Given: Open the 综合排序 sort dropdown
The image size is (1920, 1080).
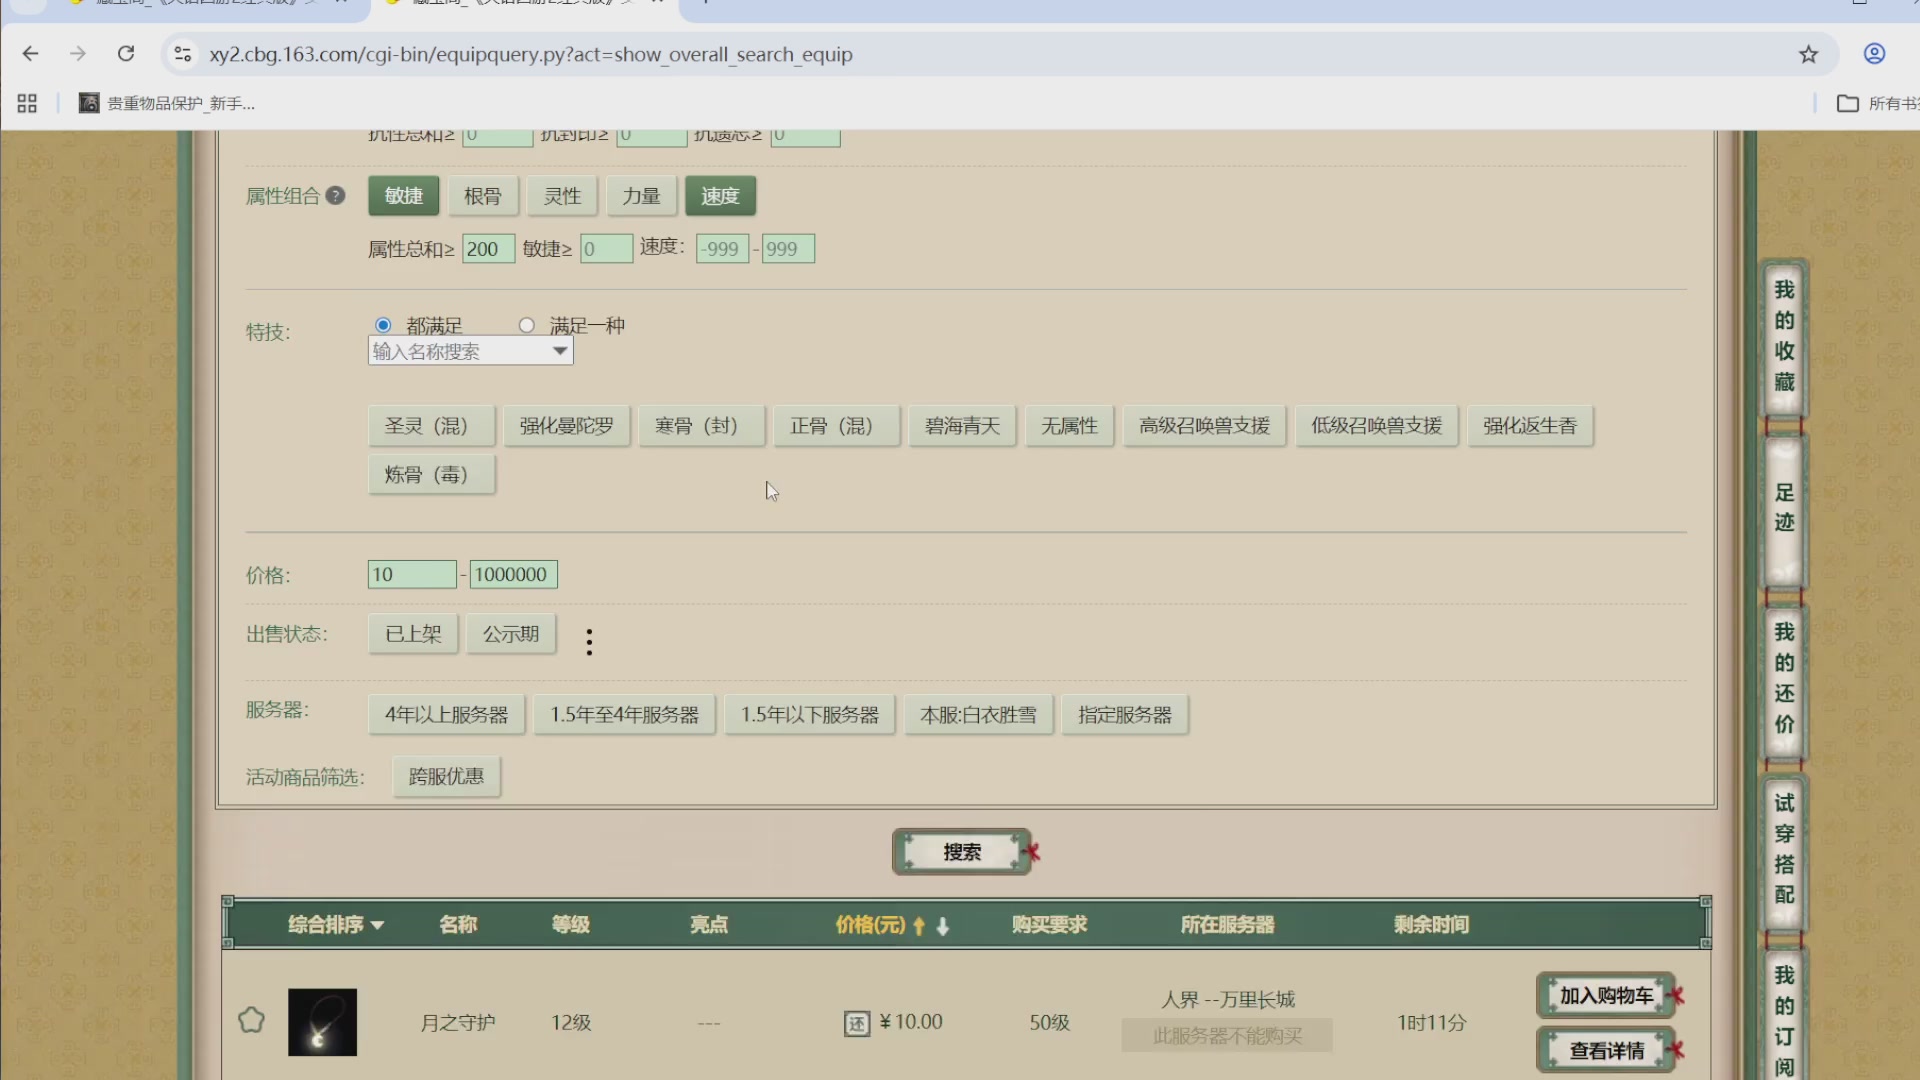Looking at the screenshot, I should pos(335,925).
